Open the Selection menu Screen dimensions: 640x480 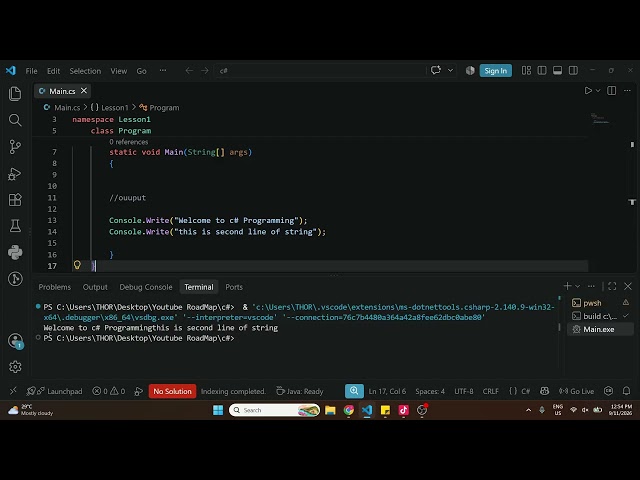[85, 71]
